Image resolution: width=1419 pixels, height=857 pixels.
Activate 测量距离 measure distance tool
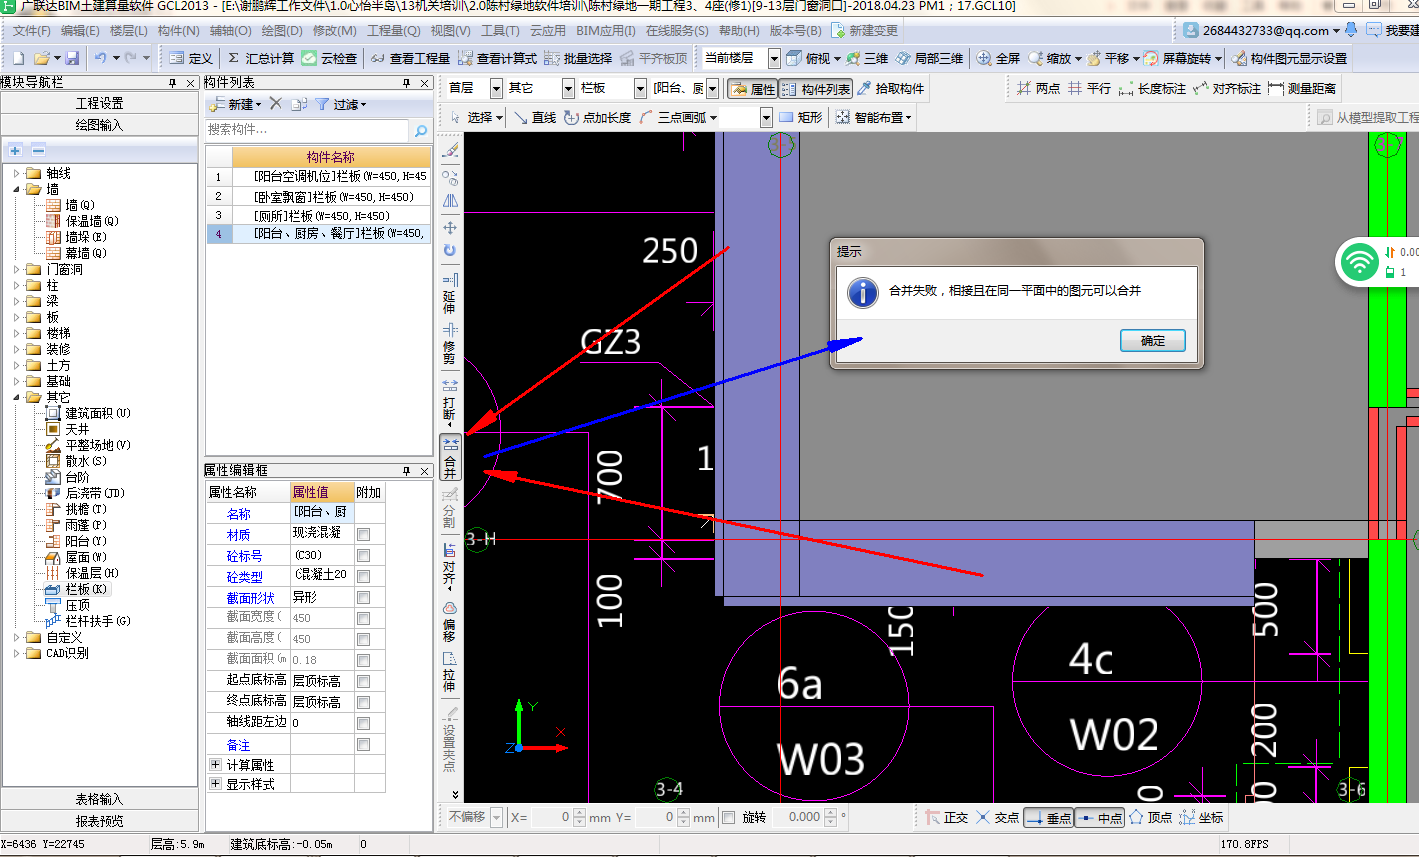click(x=1302, y=89)
